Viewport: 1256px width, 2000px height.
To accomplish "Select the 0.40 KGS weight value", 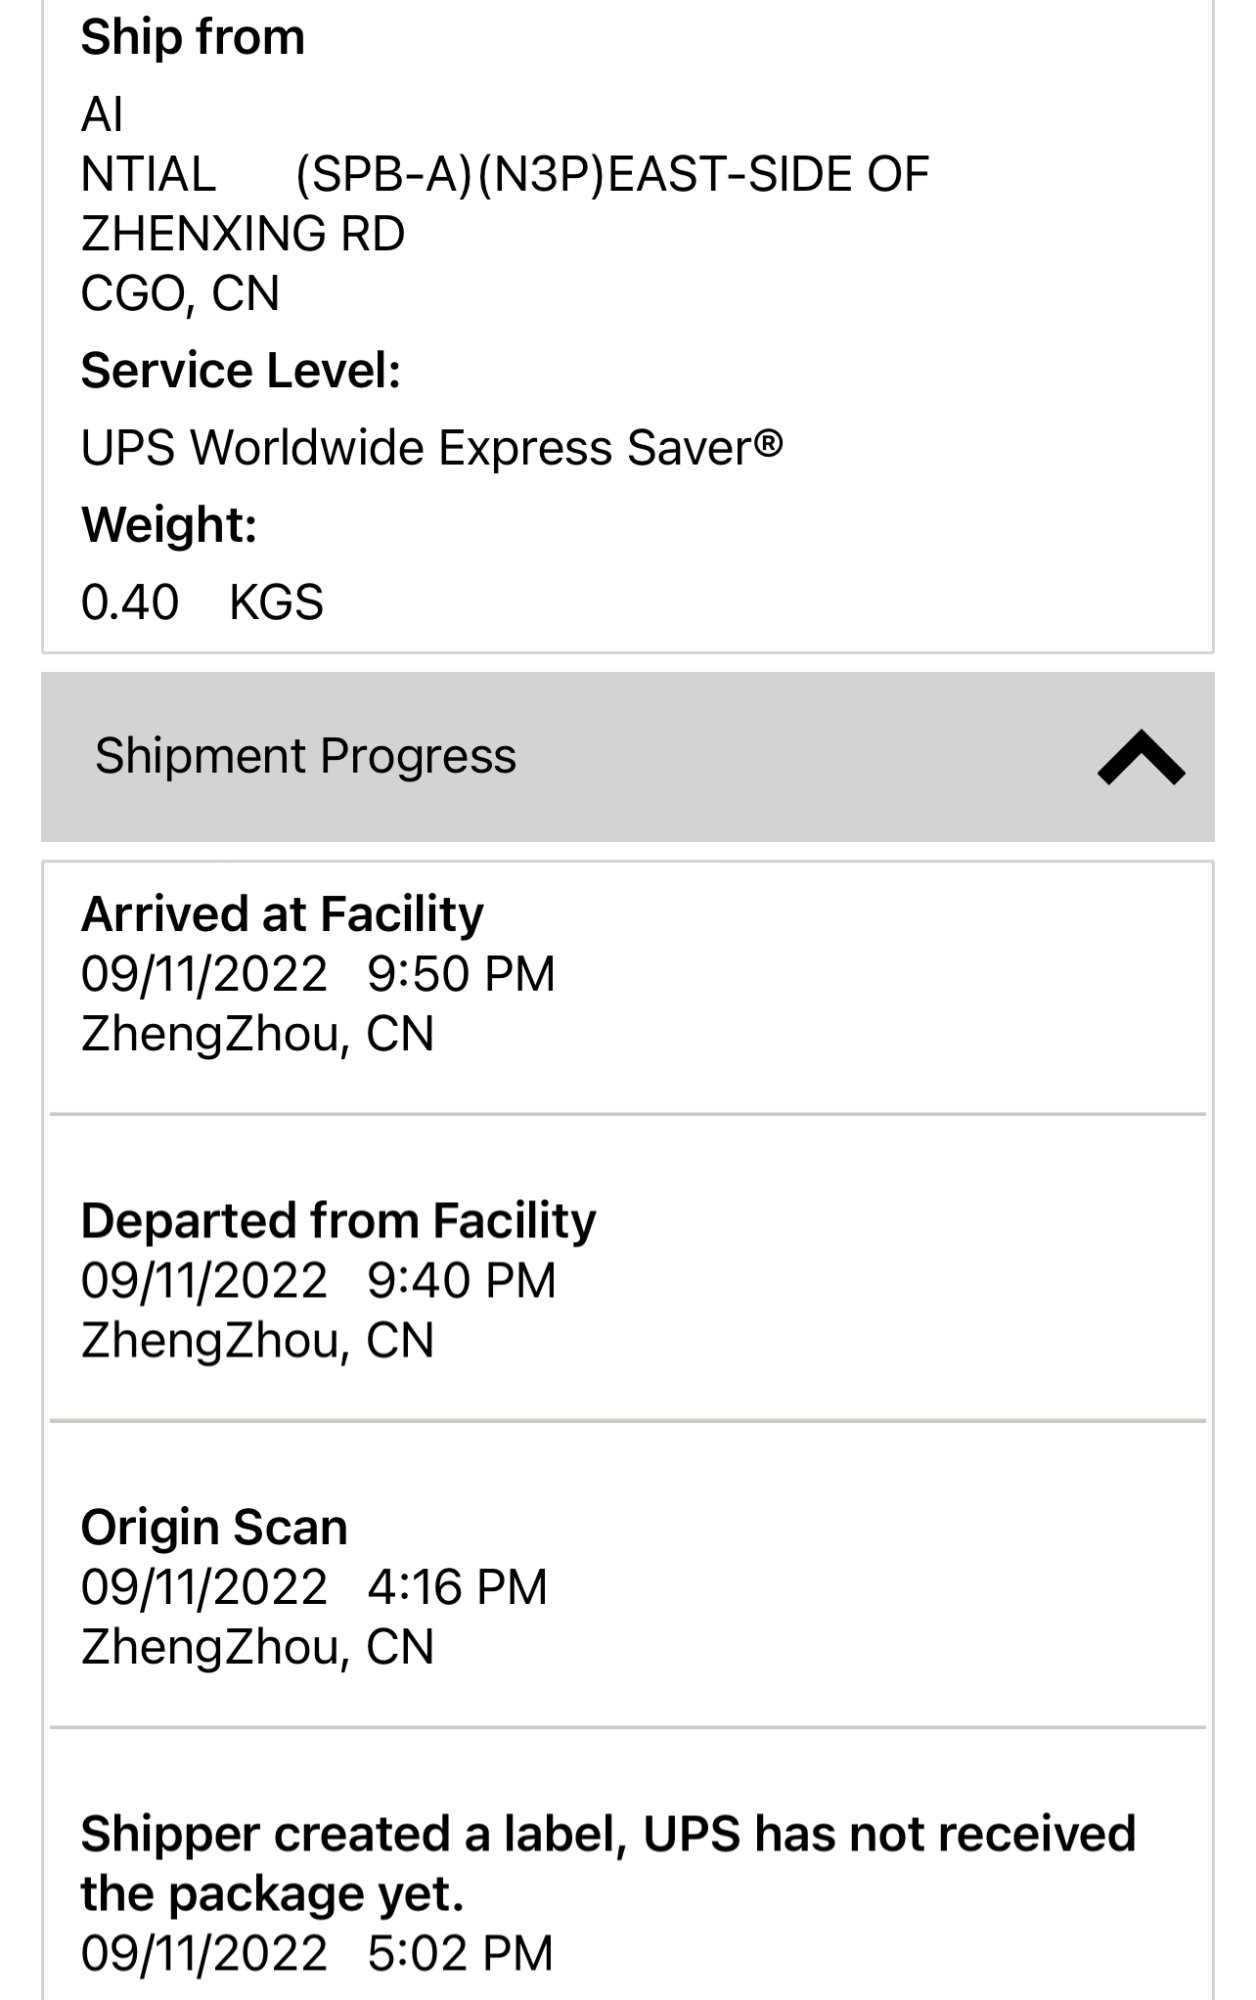I will point(202,602).
